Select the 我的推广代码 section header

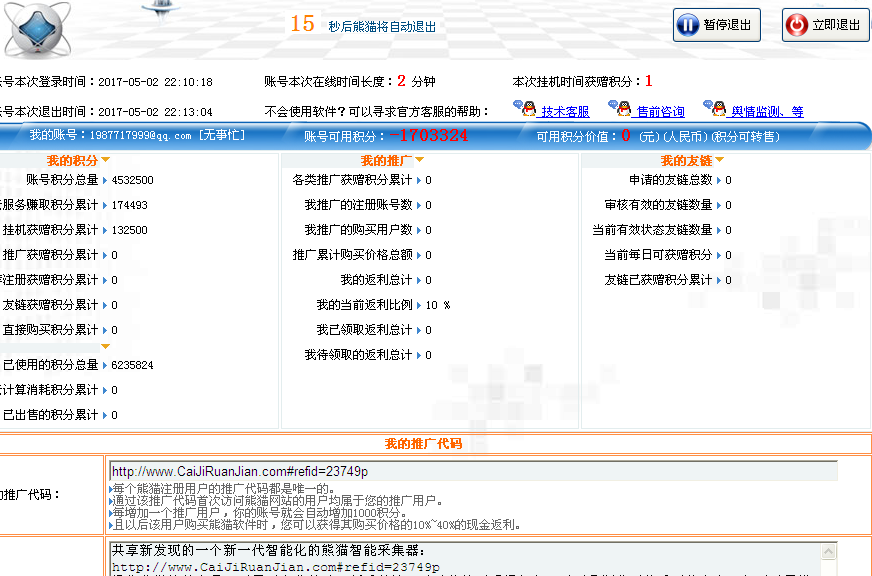423,443
